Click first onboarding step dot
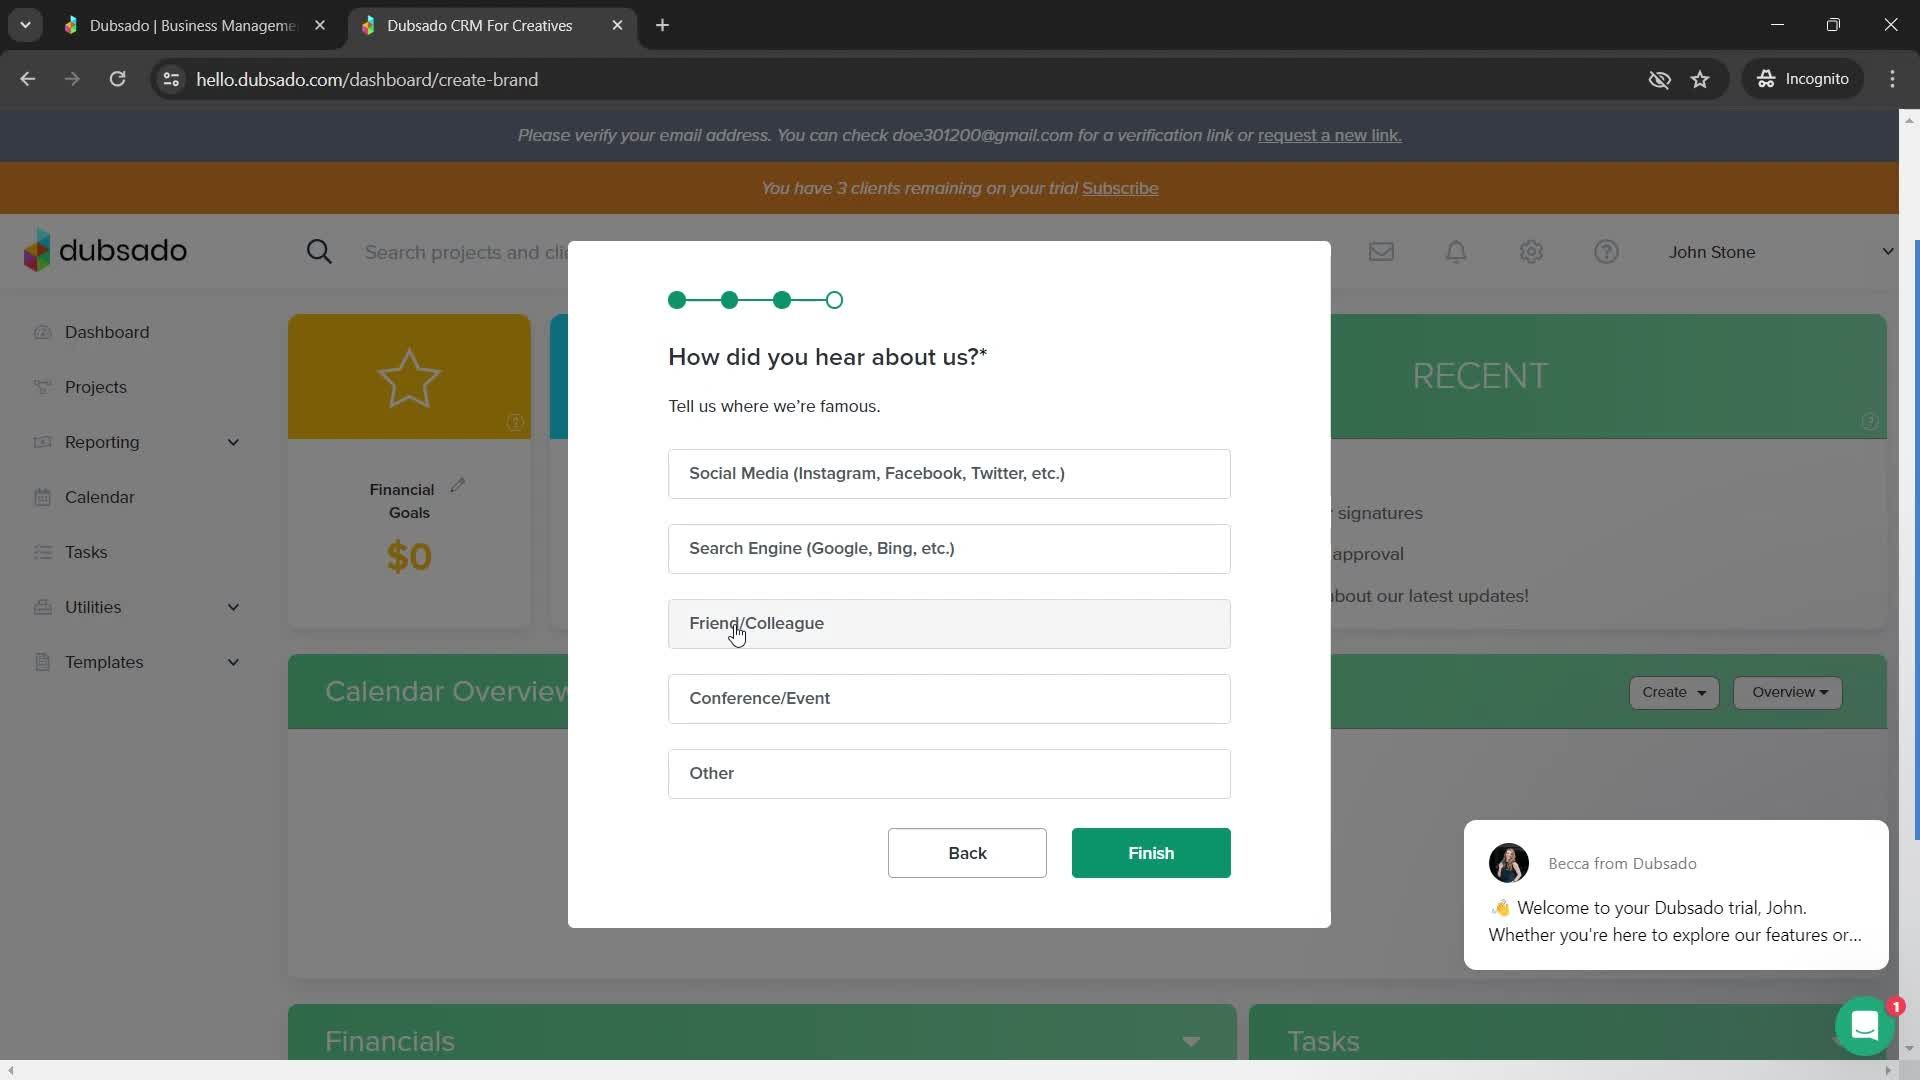Image resolution: width=1920 pixels, height=1080 pixels. 677,300
